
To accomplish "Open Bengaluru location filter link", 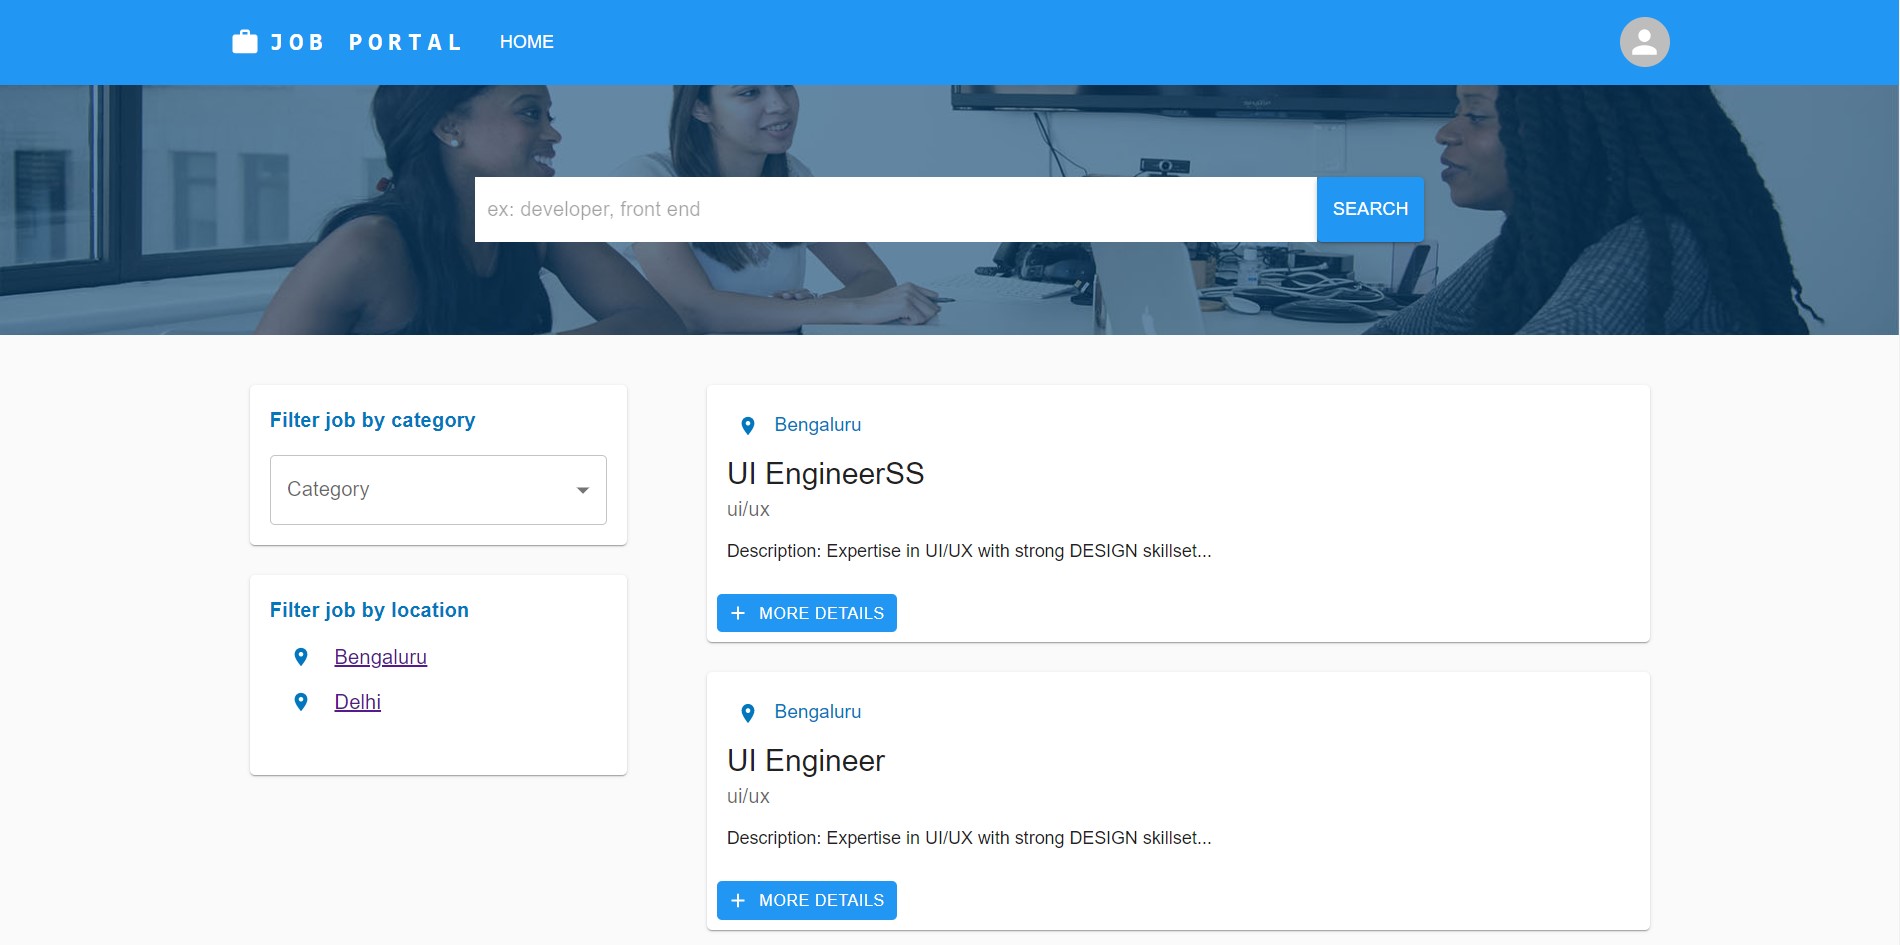I will pos(380,656).
